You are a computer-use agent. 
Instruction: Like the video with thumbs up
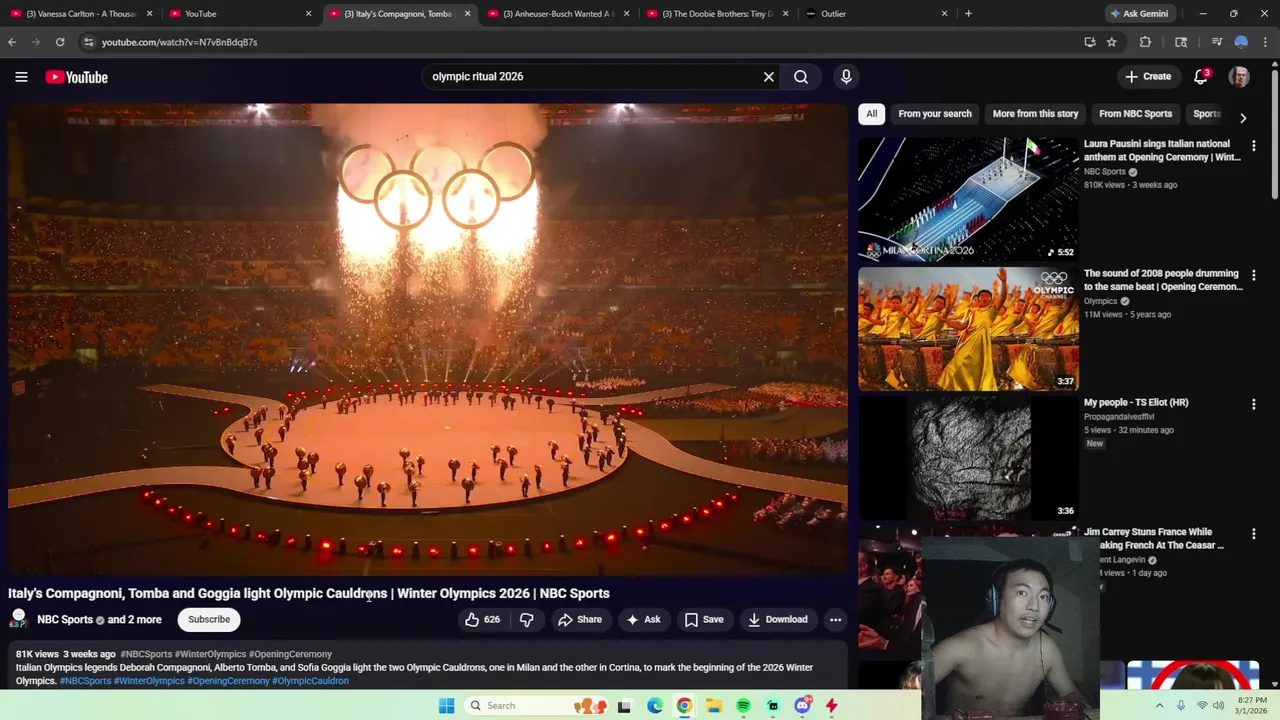(x=481, y=619)
